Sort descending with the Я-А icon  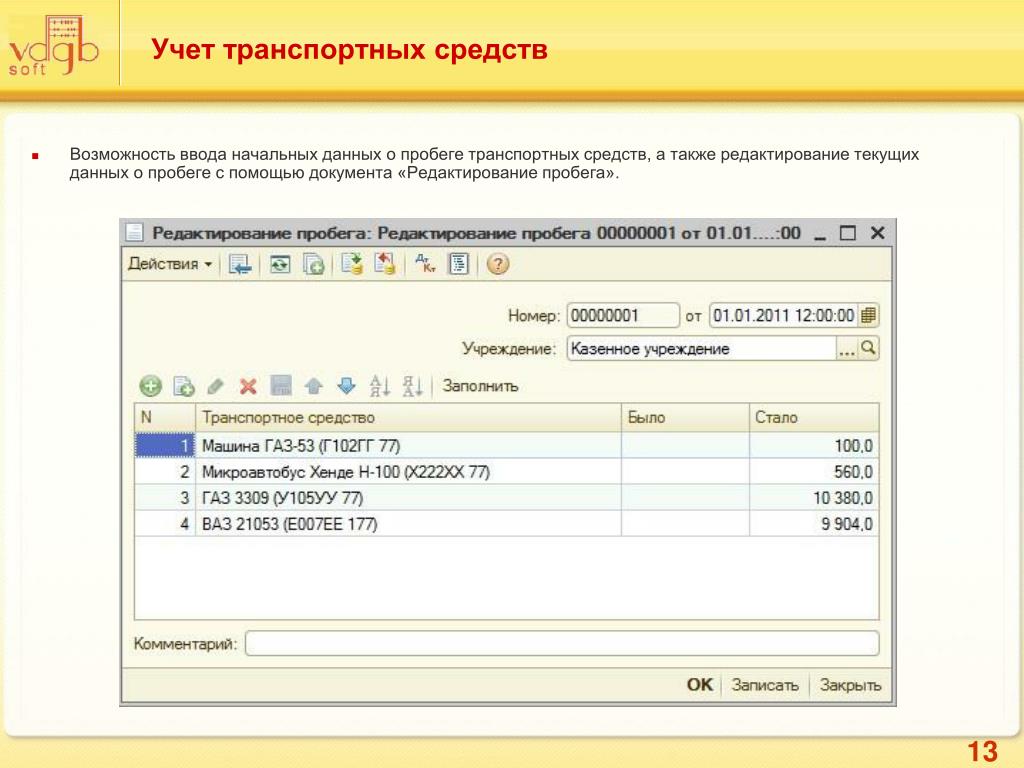pyautogui.click(x=412, y=386)
